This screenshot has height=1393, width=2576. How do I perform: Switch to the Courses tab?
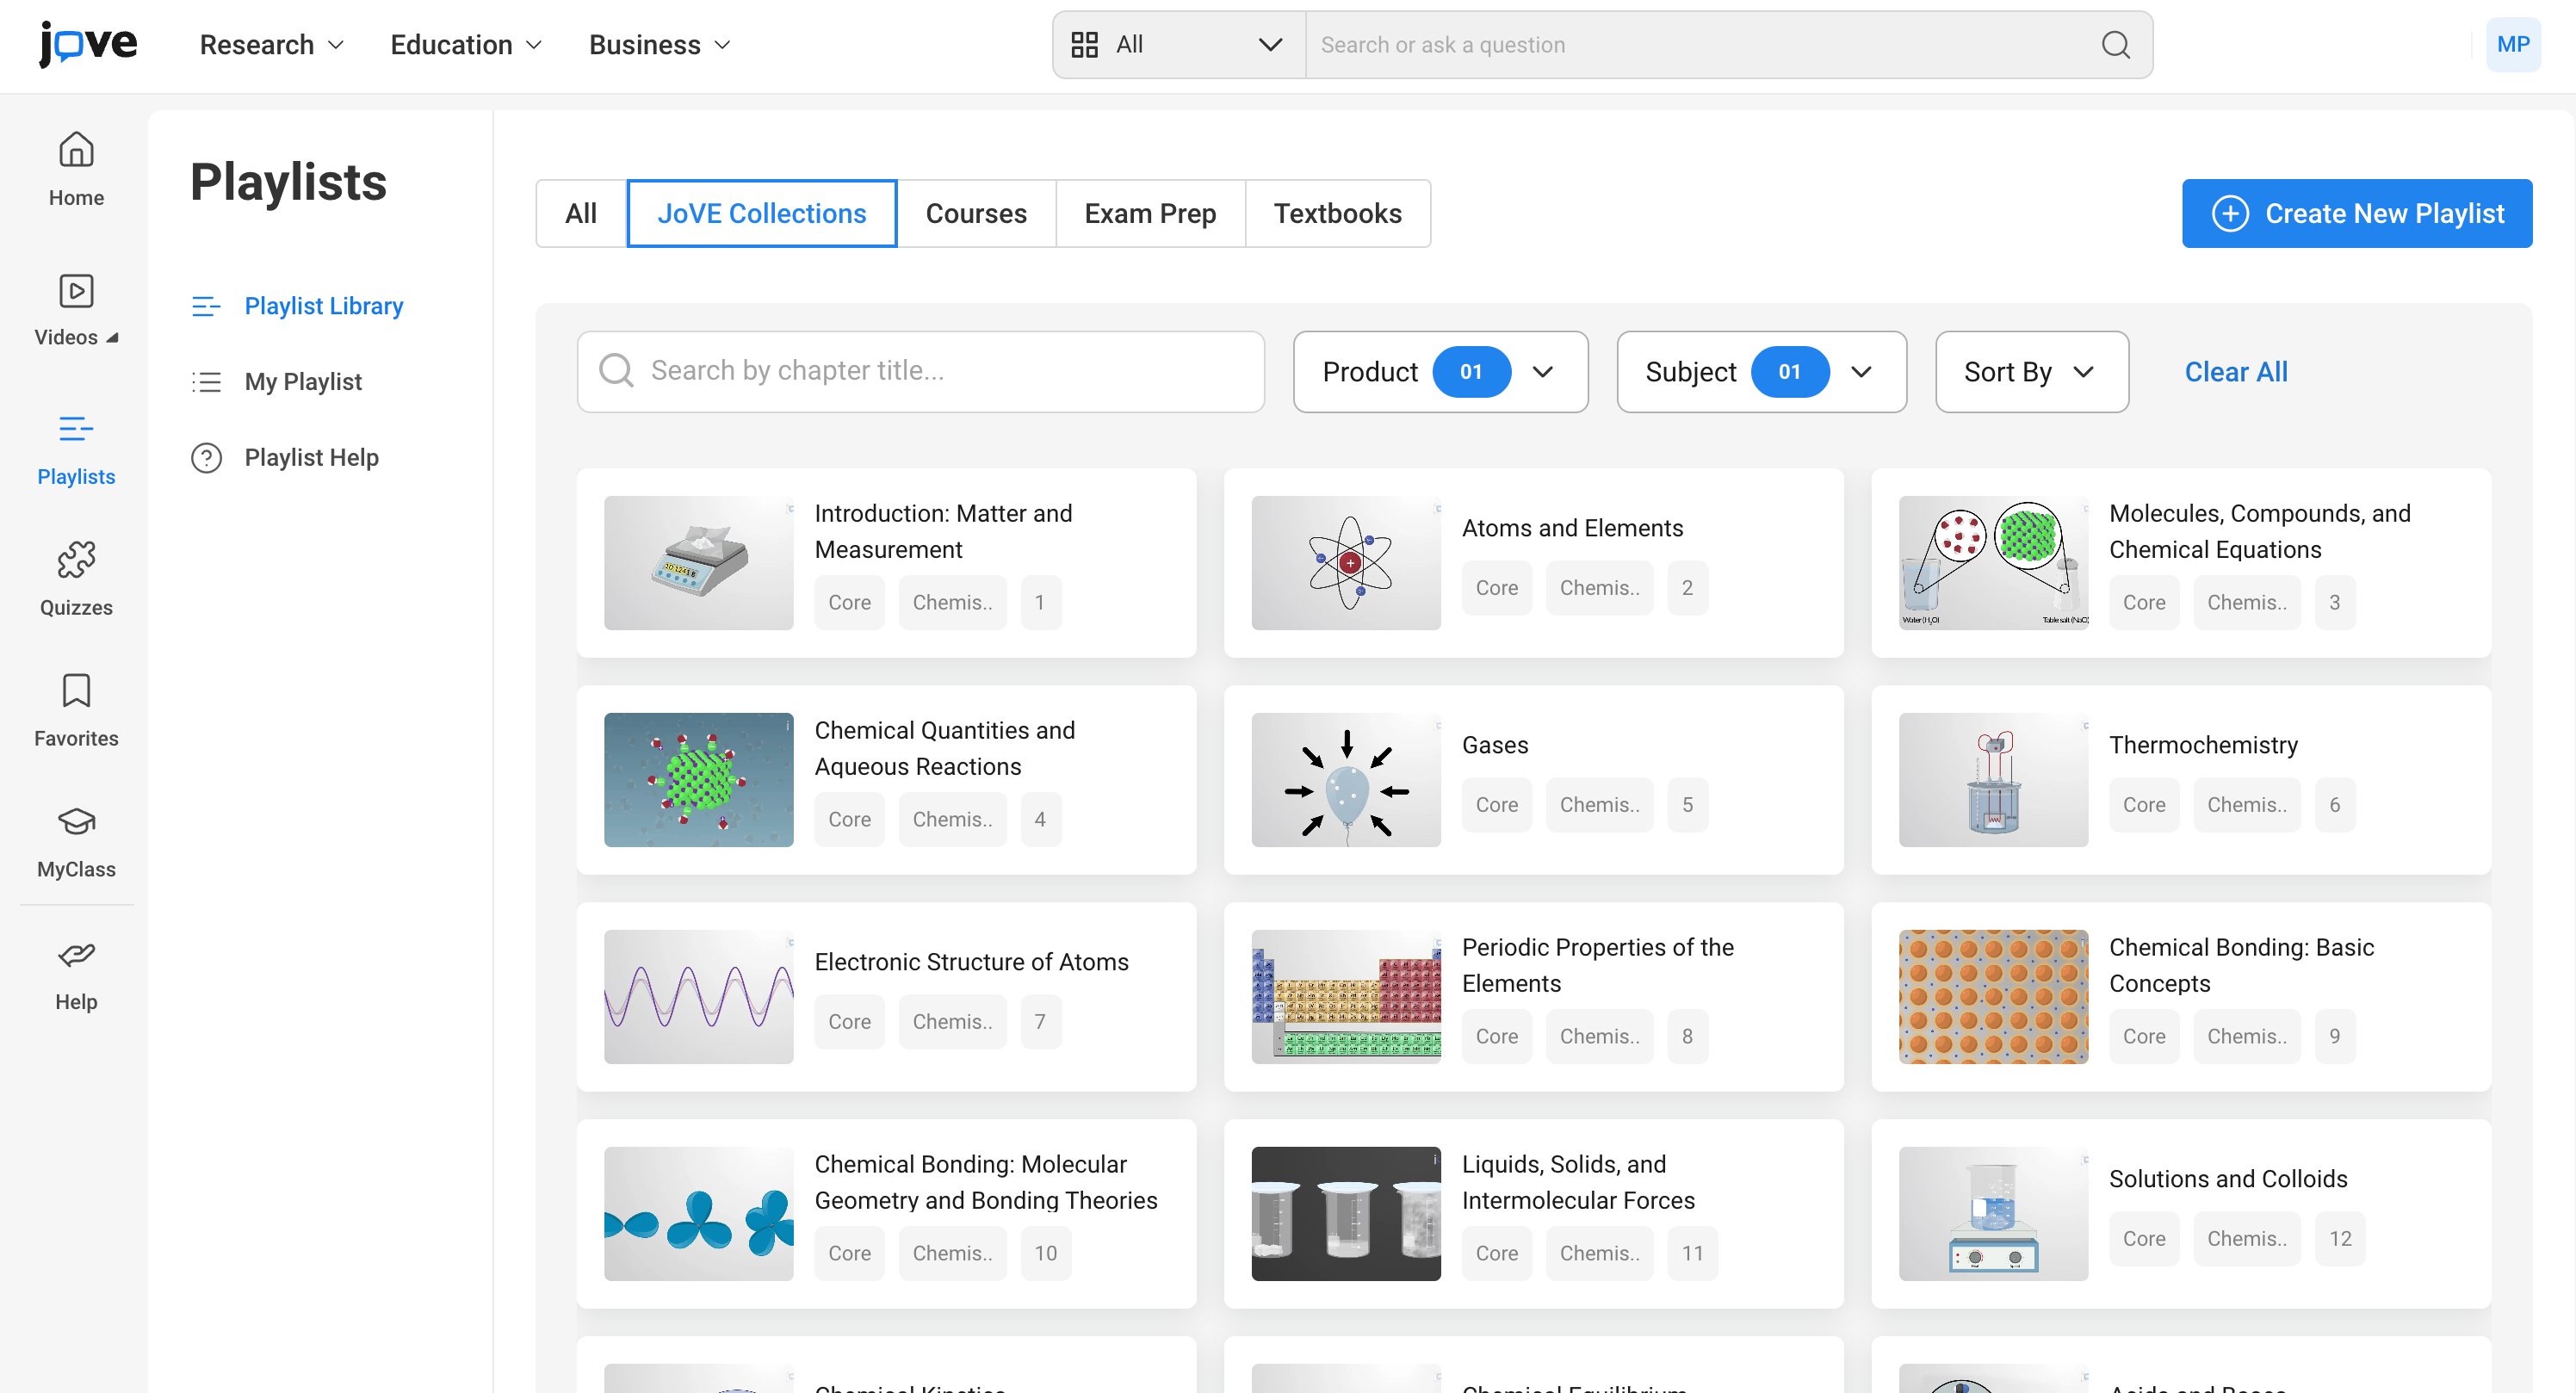(x=975, y=214)
